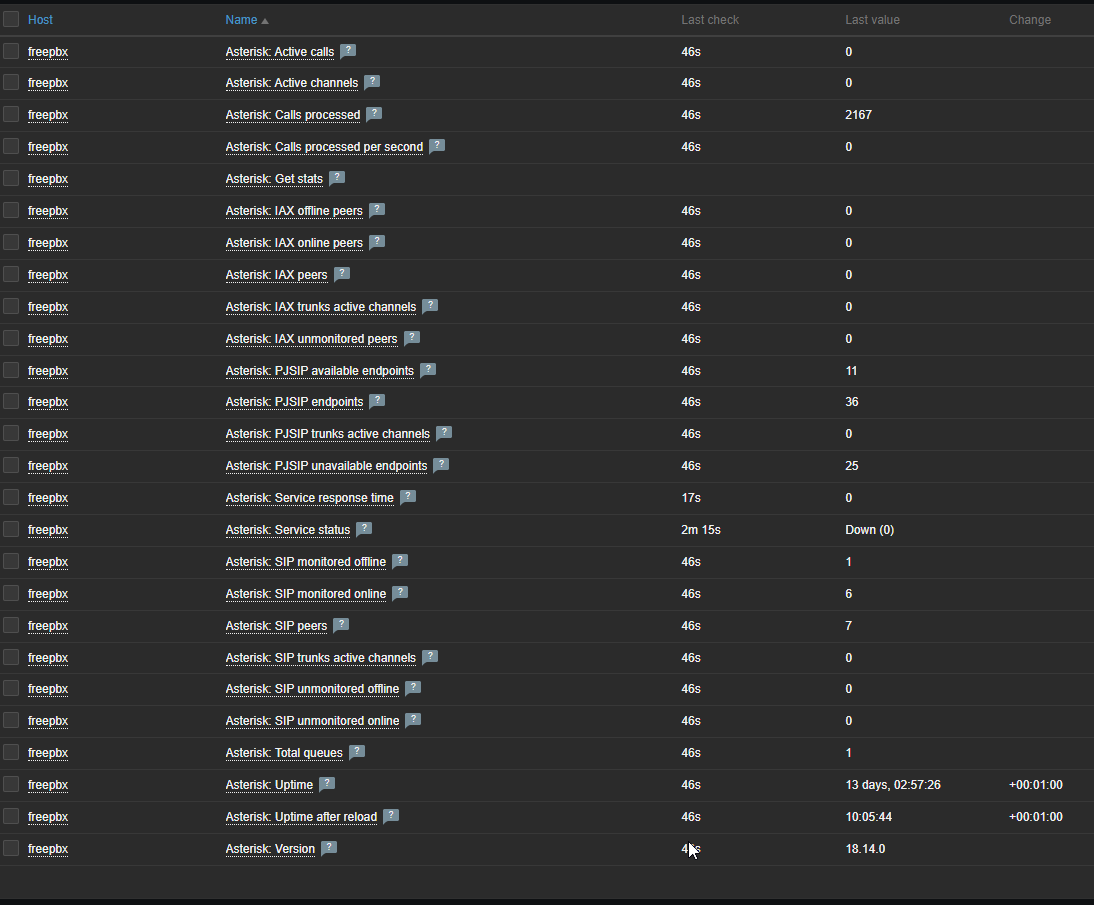Viewport: 1094px width, 905px height.
Task: Open help tooltip for Asterisk: Calls processed
Action: (374, 114)
